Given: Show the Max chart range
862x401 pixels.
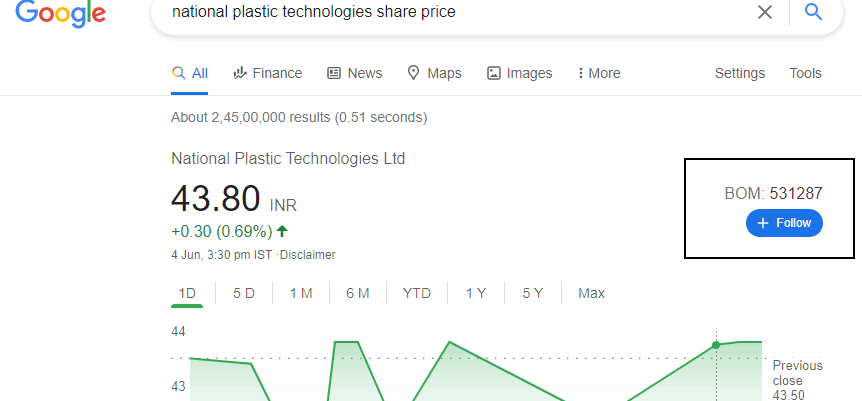Looking at the screenshot, I should point(592,293).
